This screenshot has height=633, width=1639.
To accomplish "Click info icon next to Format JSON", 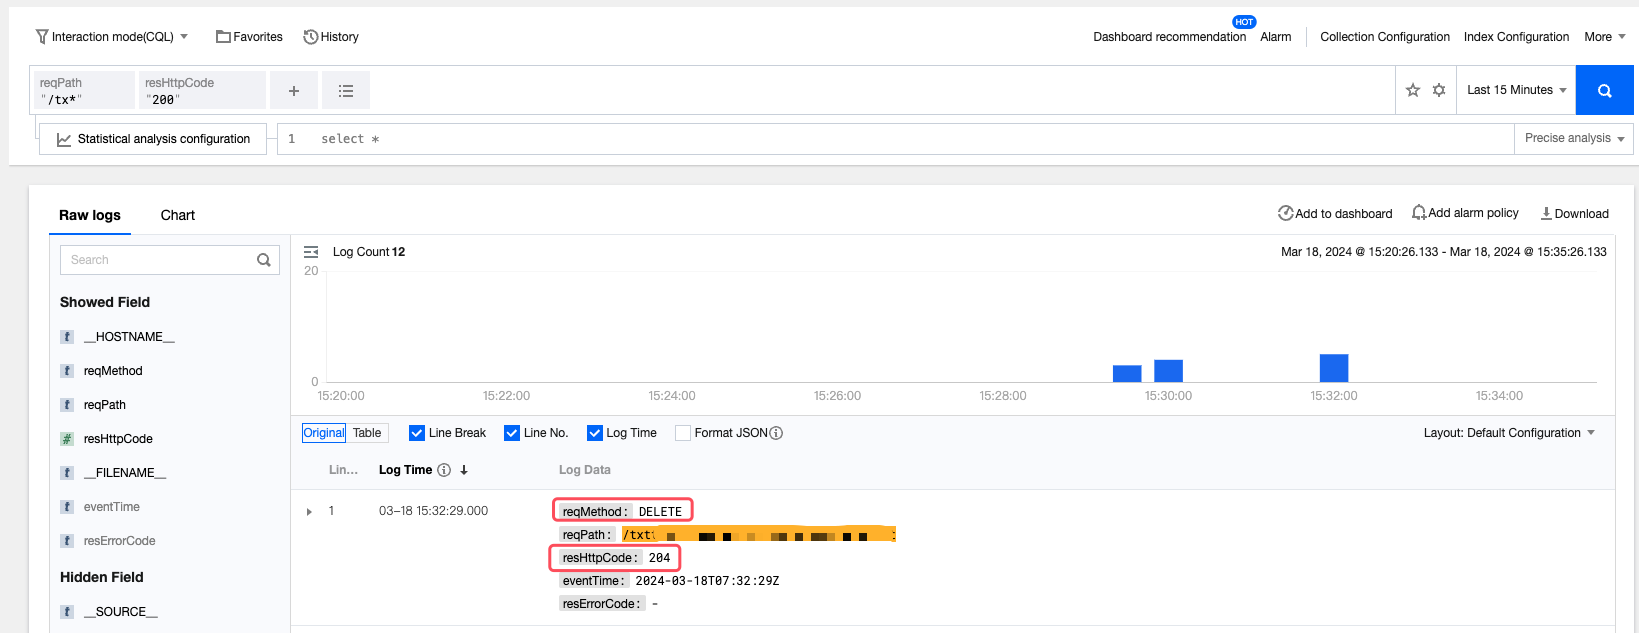I will tap(776, 433).
